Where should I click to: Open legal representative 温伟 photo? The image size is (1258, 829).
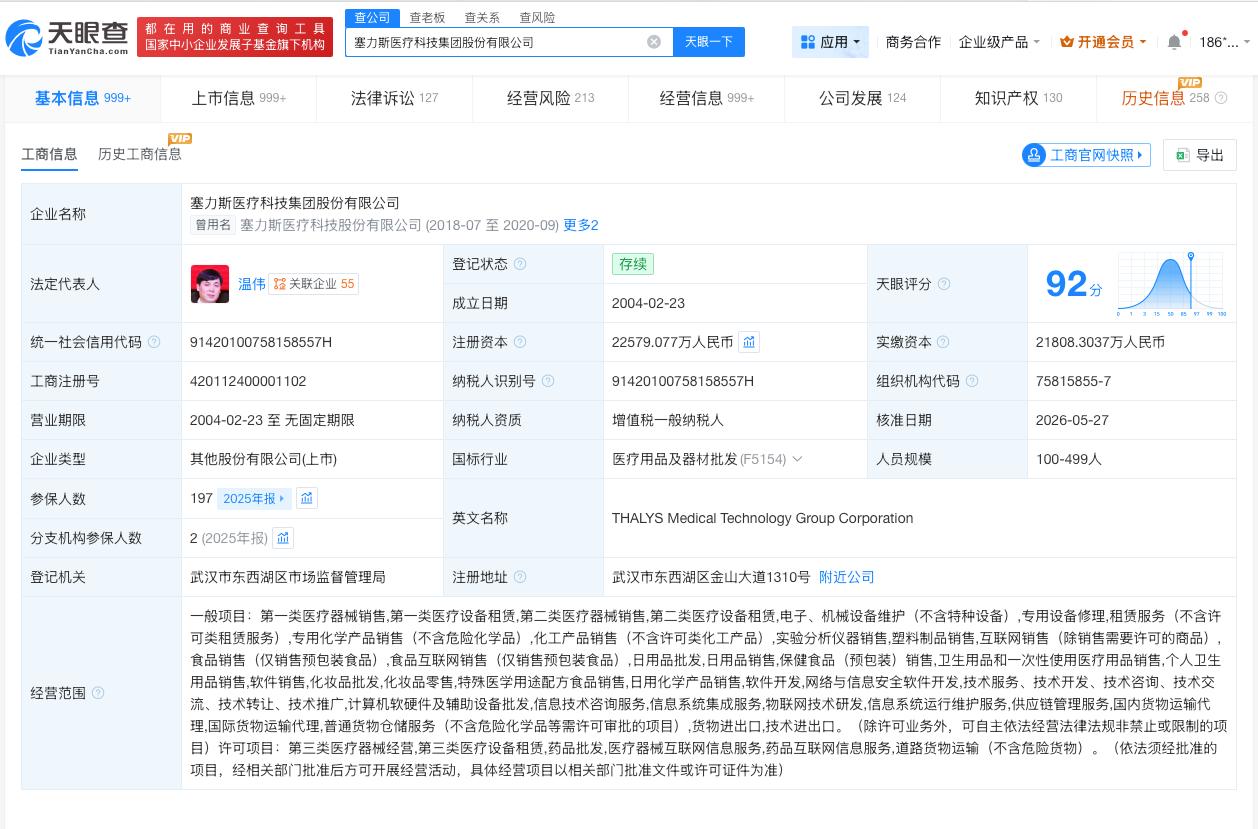[x=210, y=284]
